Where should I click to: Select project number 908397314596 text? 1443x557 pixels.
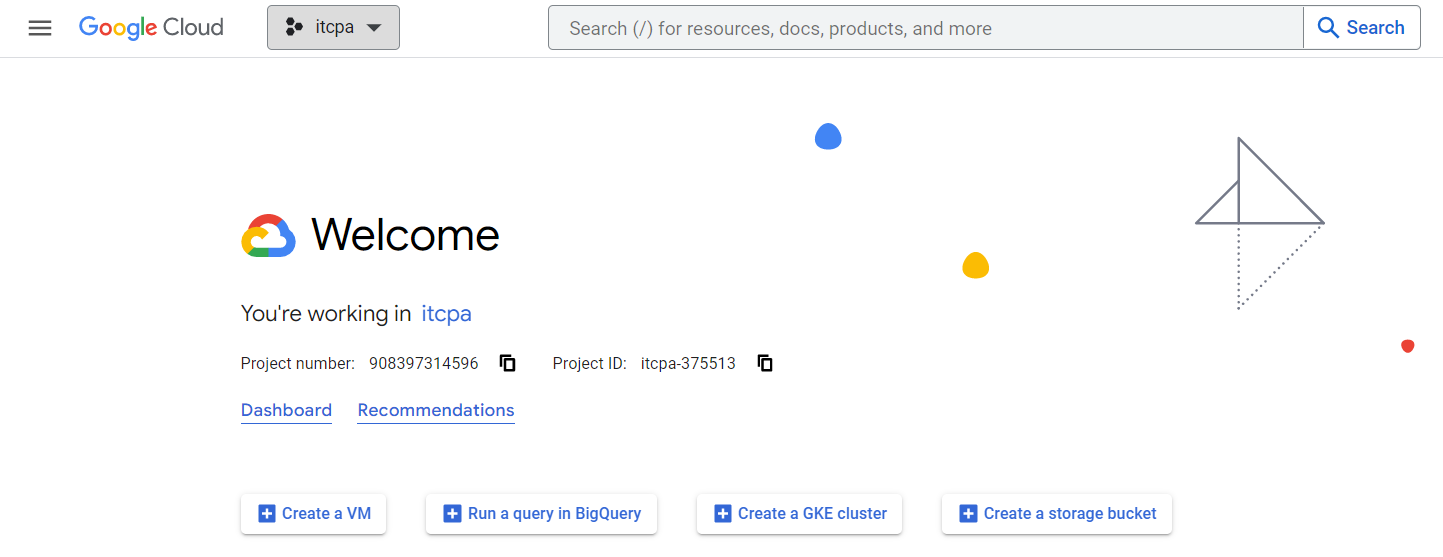tap(424, 363)
